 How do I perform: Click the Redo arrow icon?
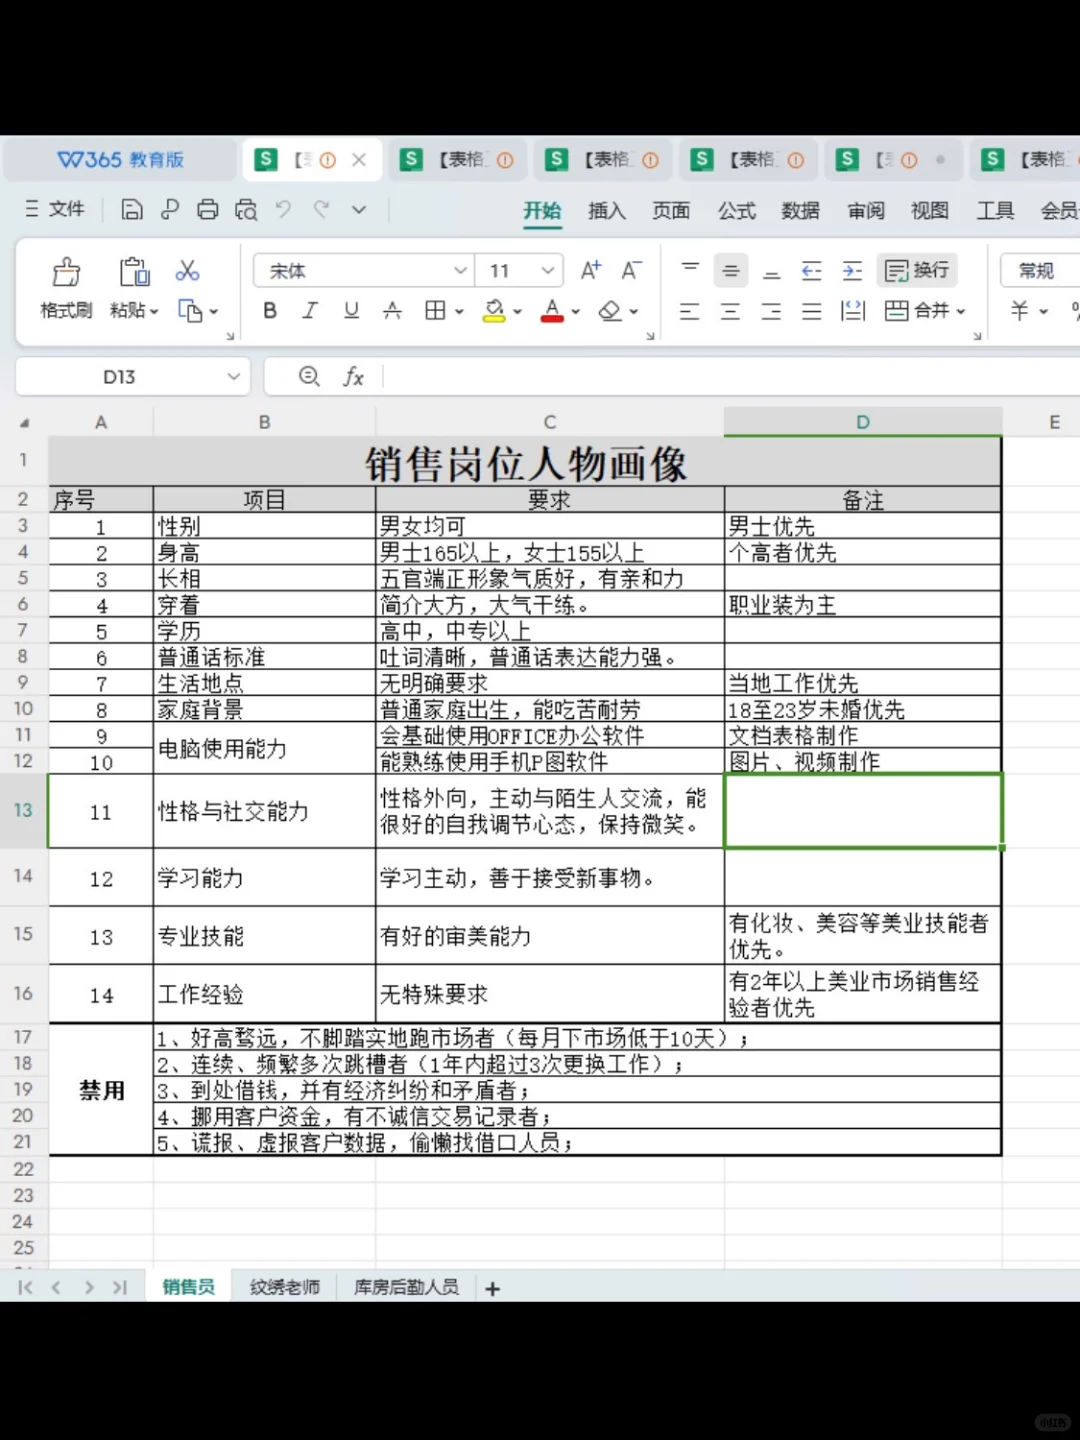(x=321, y=209)
